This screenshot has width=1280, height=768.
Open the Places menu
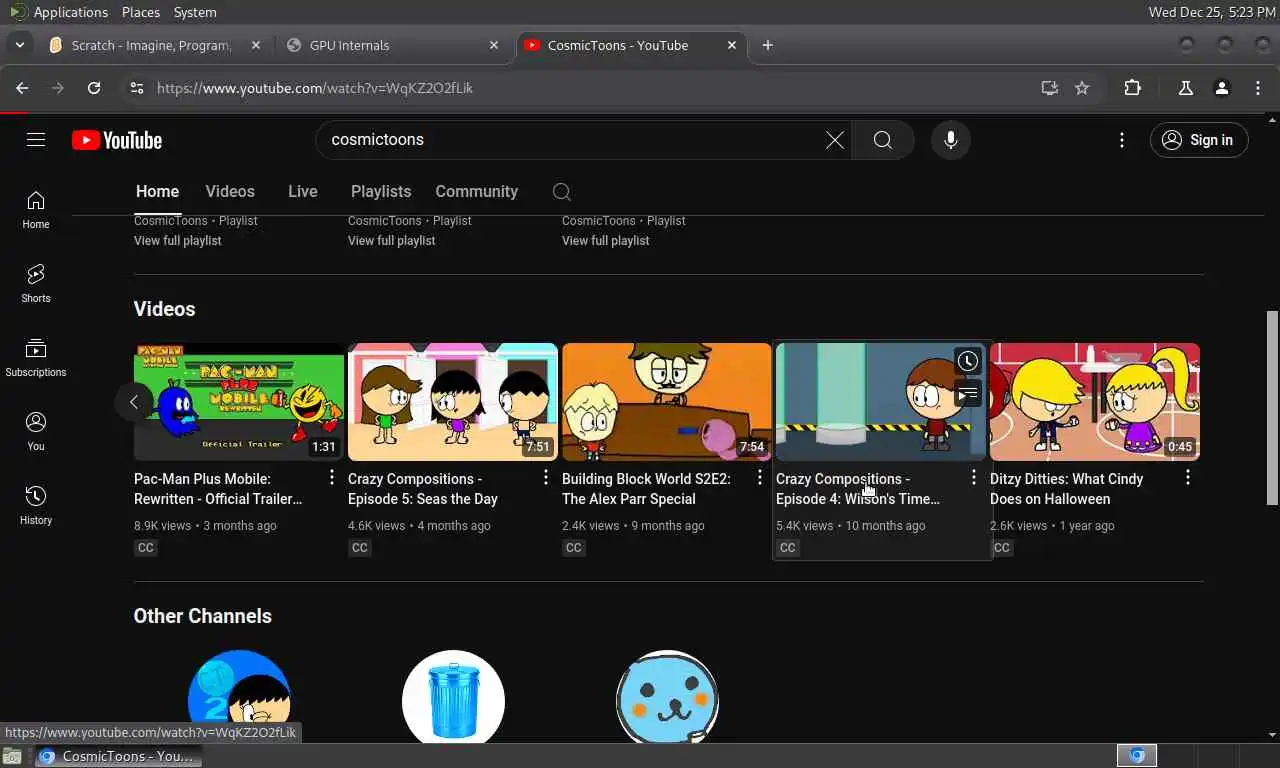[x=141, y=12]
